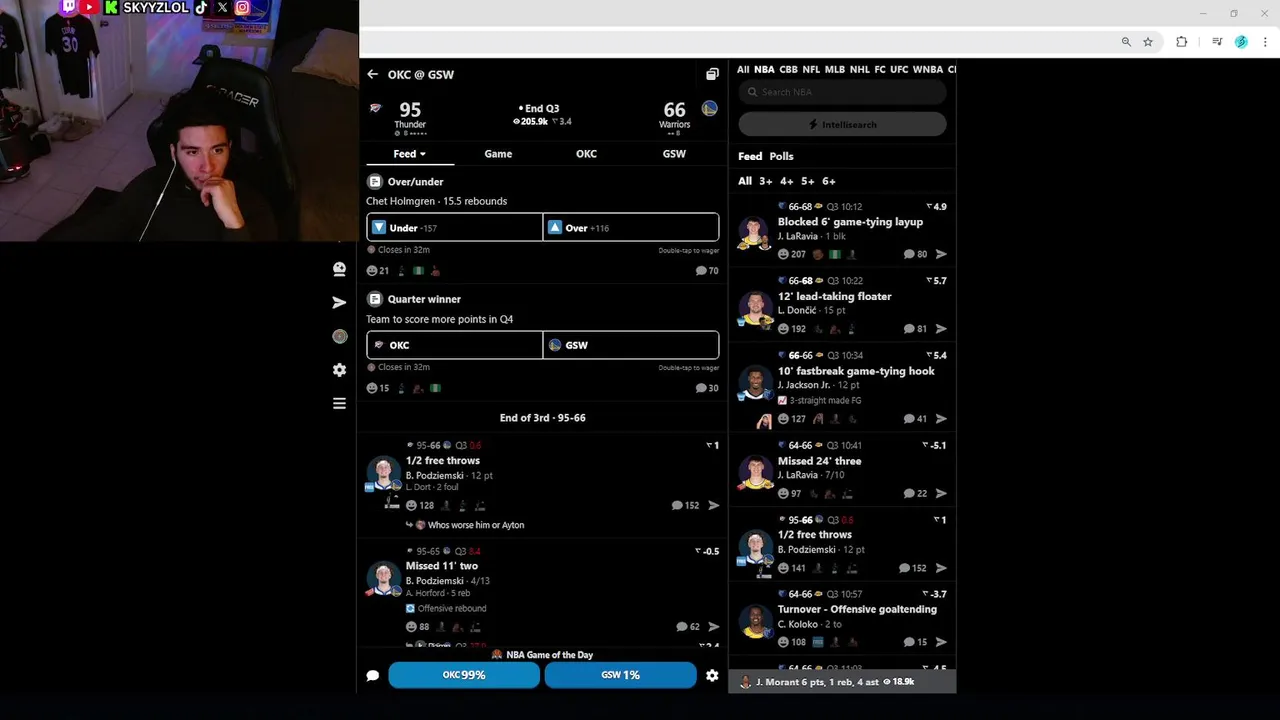Filter right feed by 6+ rating
The height and width of the screenshot is (720, 1280).
tap(828, 181)
